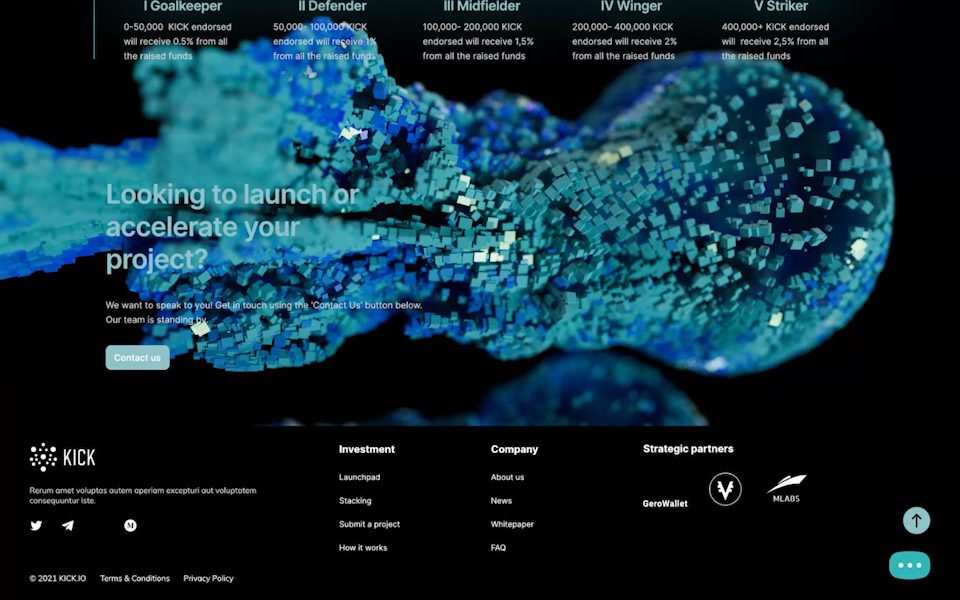Click the 'V Striker' tier heading
Viewport: 960px width, 600px height.
[x=781, y=6]
